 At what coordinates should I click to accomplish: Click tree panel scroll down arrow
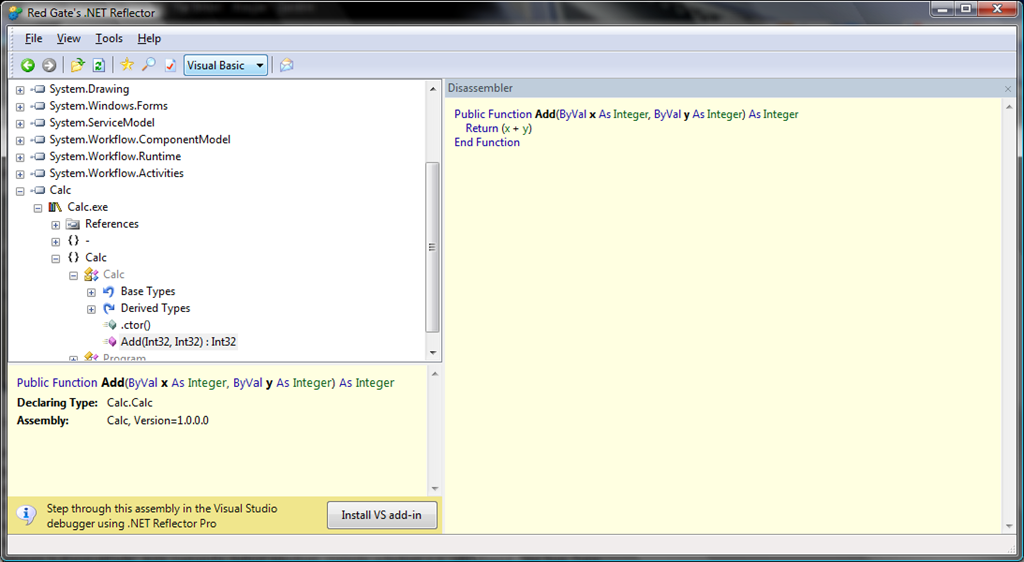coord(433,352)
